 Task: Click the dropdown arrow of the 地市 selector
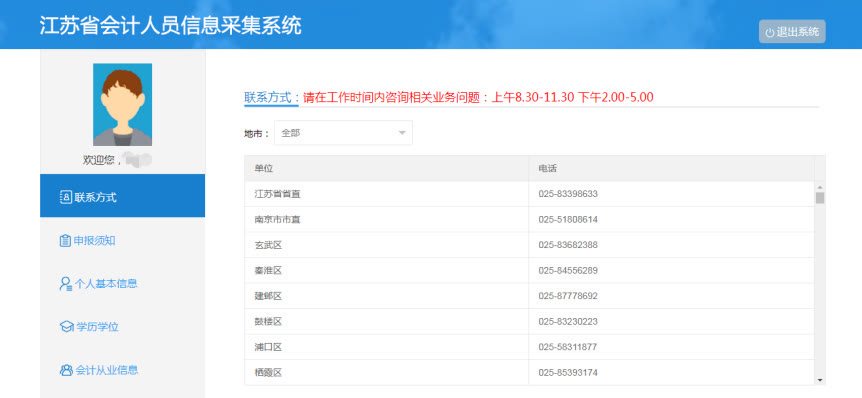tap(402, 133)
